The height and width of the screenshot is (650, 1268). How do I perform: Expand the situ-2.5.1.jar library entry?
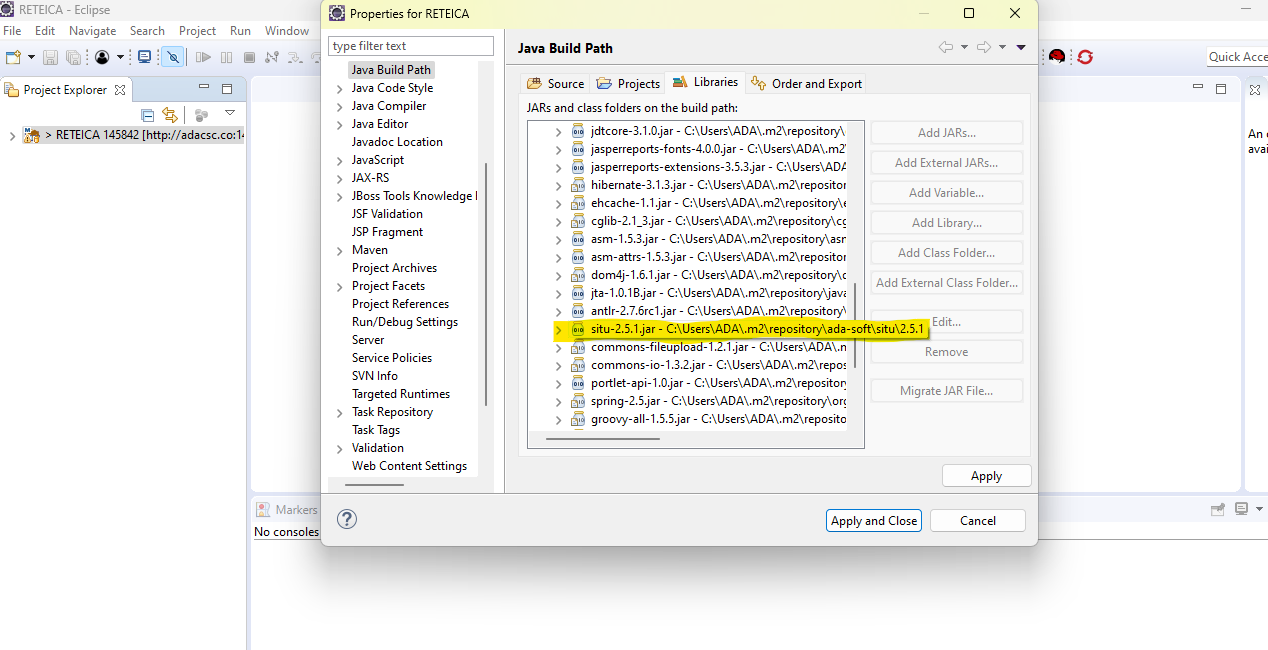pos(559,329)
